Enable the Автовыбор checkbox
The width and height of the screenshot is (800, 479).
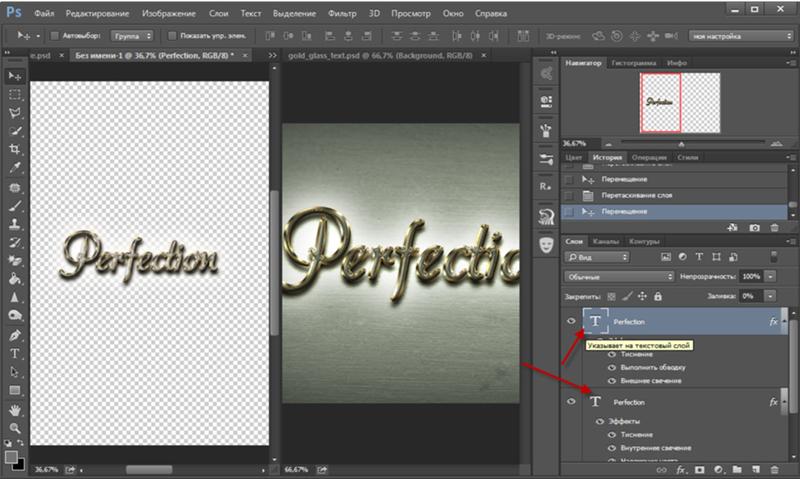click(x=54, y=35)
